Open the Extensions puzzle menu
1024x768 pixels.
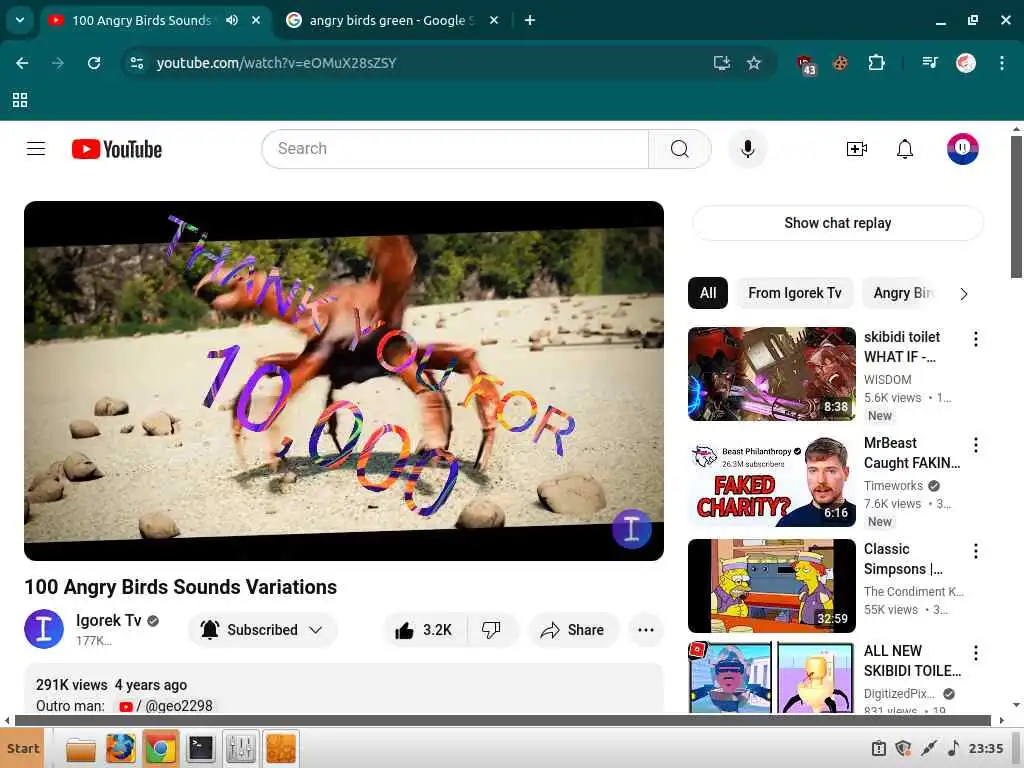click(876, 63)
